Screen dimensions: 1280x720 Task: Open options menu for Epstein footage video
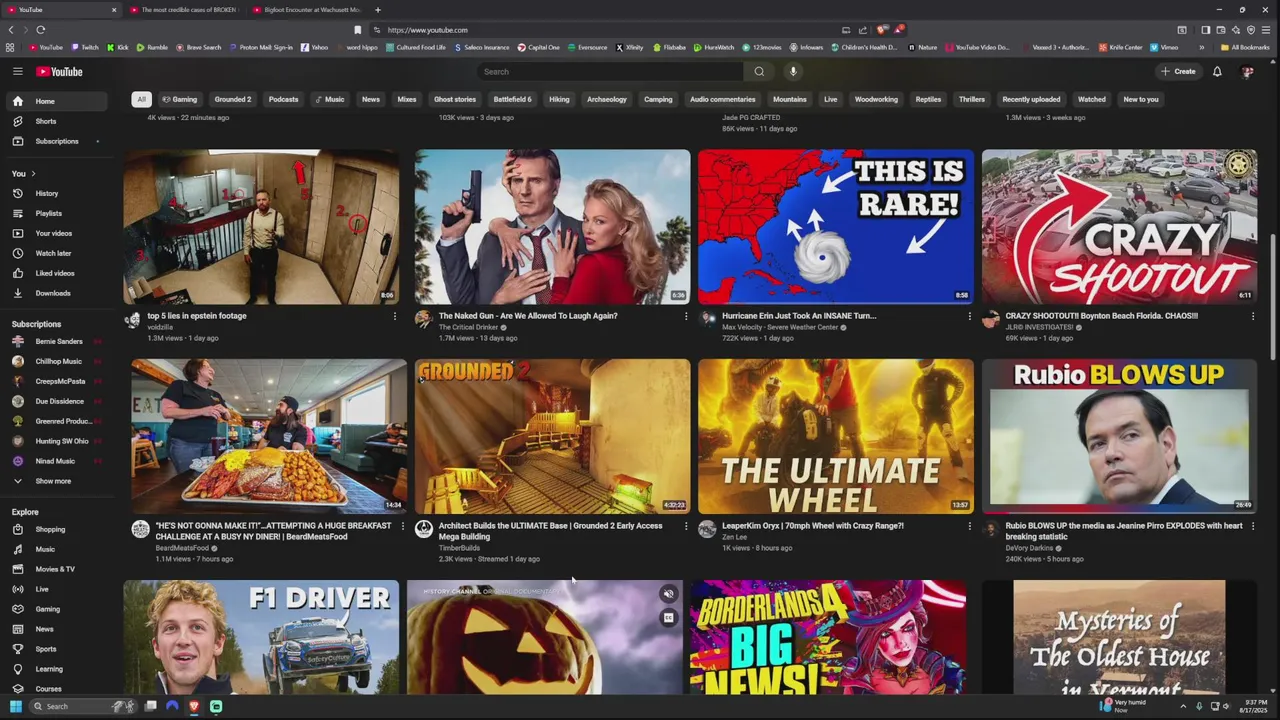(x=394, y=317)
